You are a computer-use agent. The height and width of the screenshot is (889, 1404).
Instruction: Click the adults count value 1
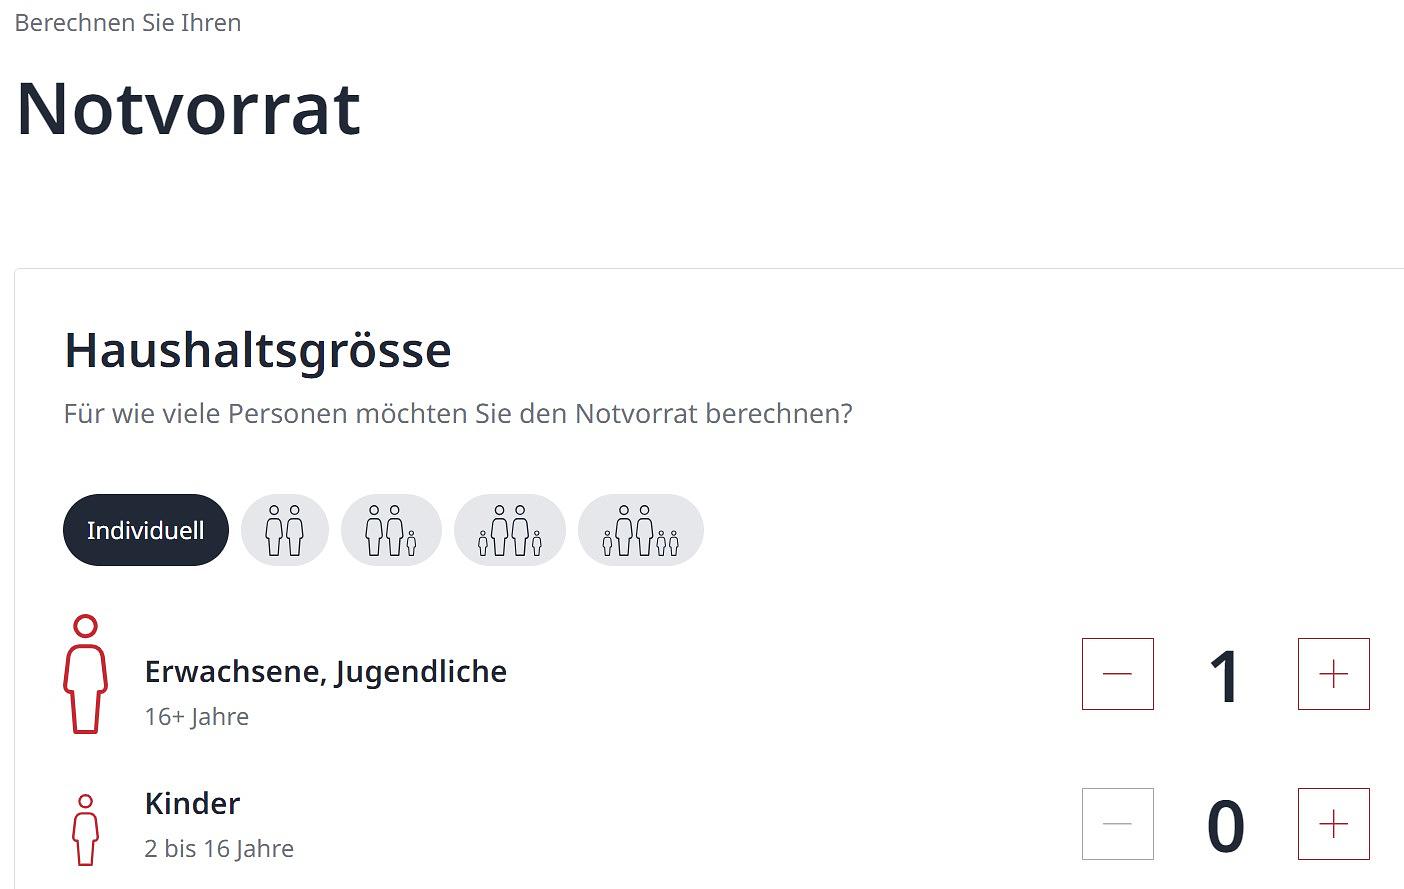(1225, 677)
